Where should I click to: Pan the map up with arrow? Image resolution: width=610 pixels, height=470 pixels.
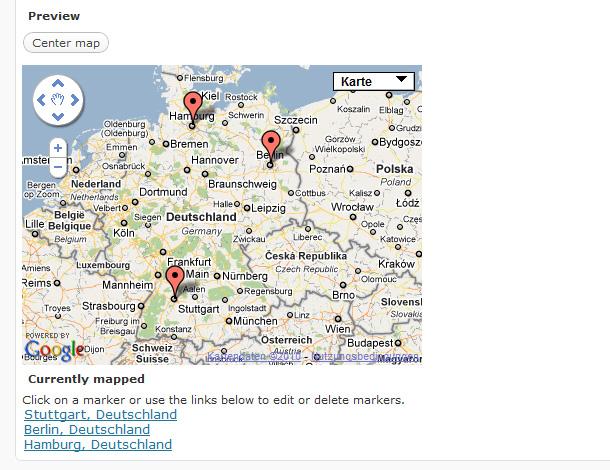click(58, 83)
